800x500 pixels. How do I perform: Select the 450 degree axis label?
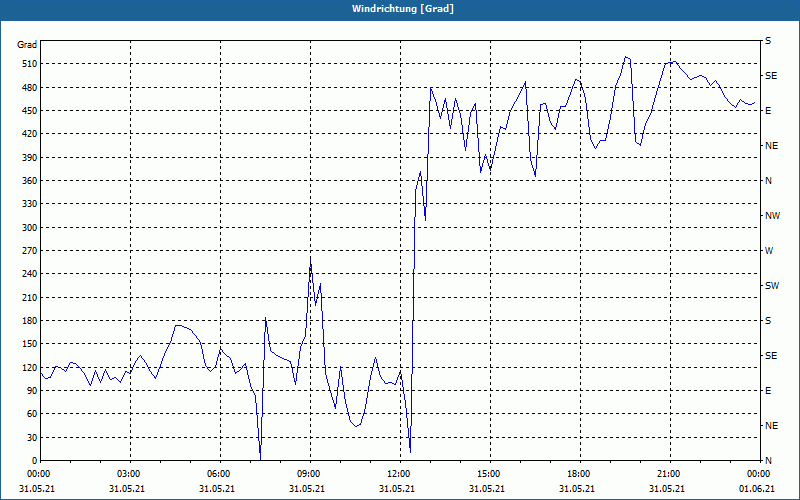click(x=30, y=111)
